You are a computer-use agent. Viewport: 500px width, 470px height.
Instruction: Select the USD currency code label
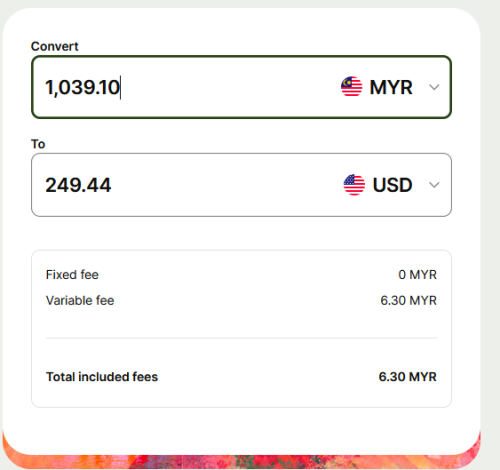pyautogui.click(x=393, y=185)
